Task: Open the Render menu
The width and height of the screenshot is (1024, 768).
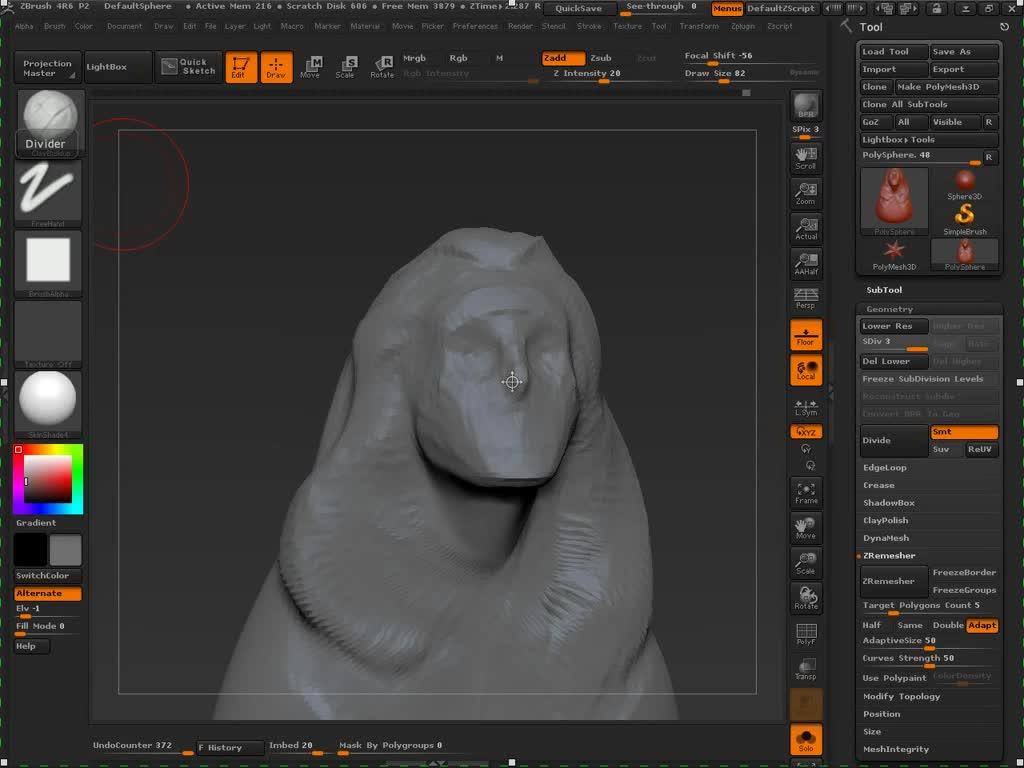Action: click(x=520, y=26)
